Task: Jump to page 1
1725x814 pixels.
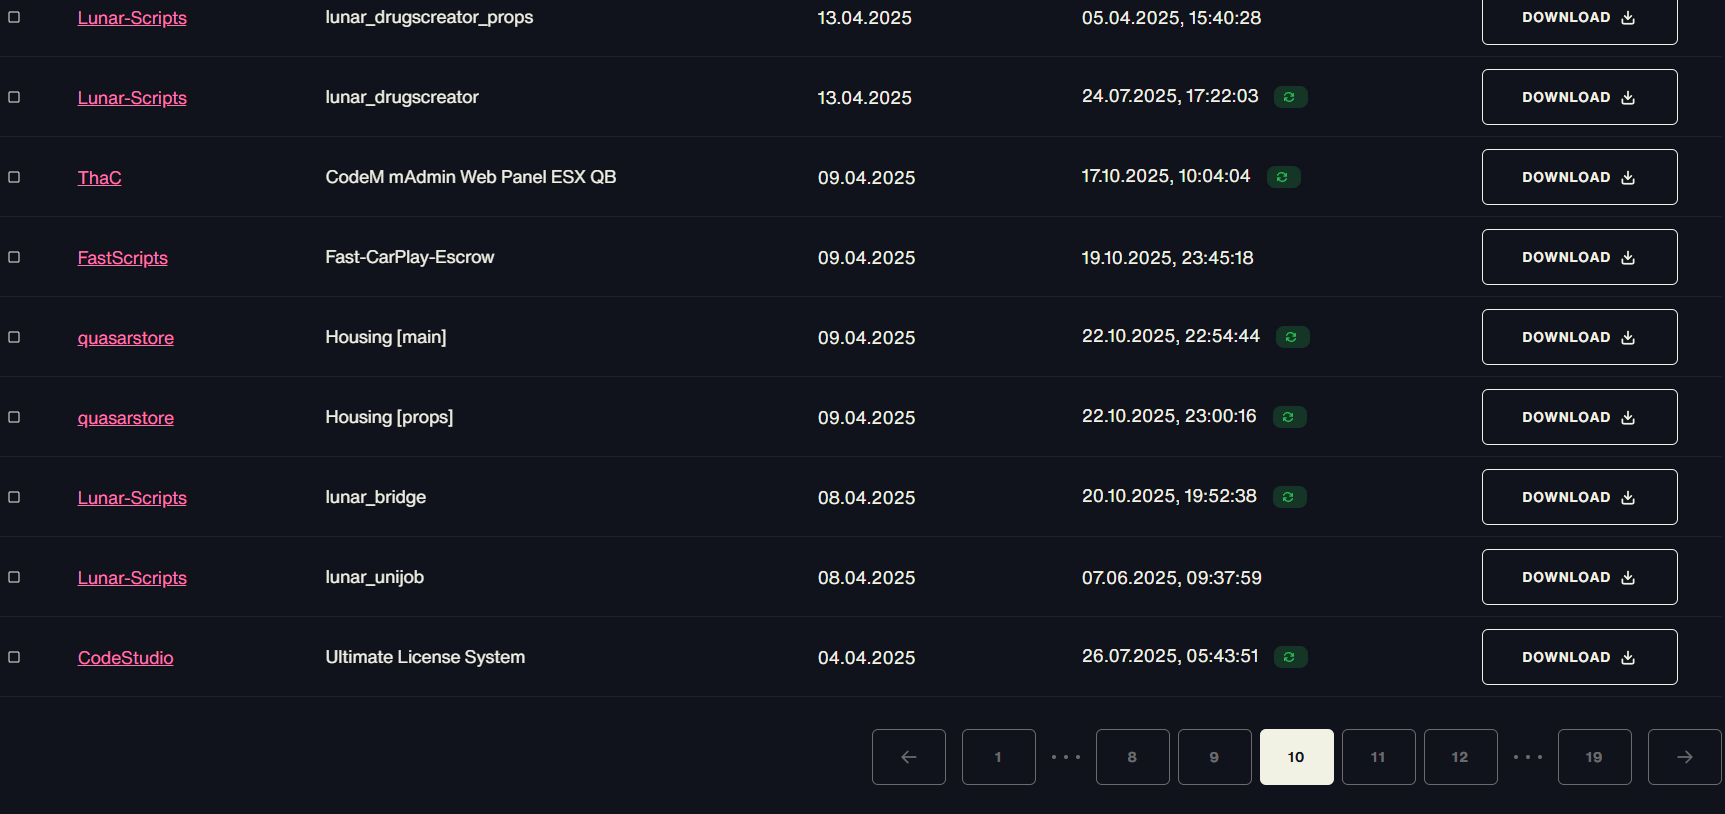Action: (999, 757)
